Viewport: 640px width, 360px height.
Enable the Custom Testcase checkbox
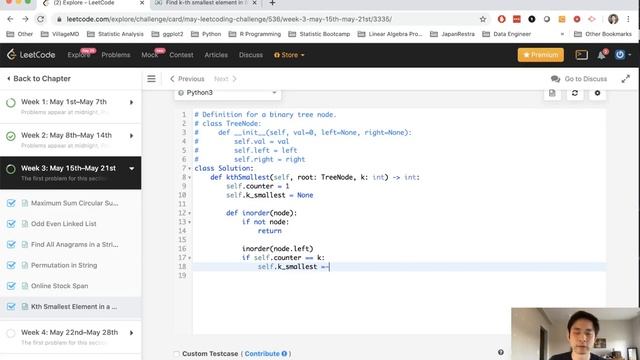[176, 354]
